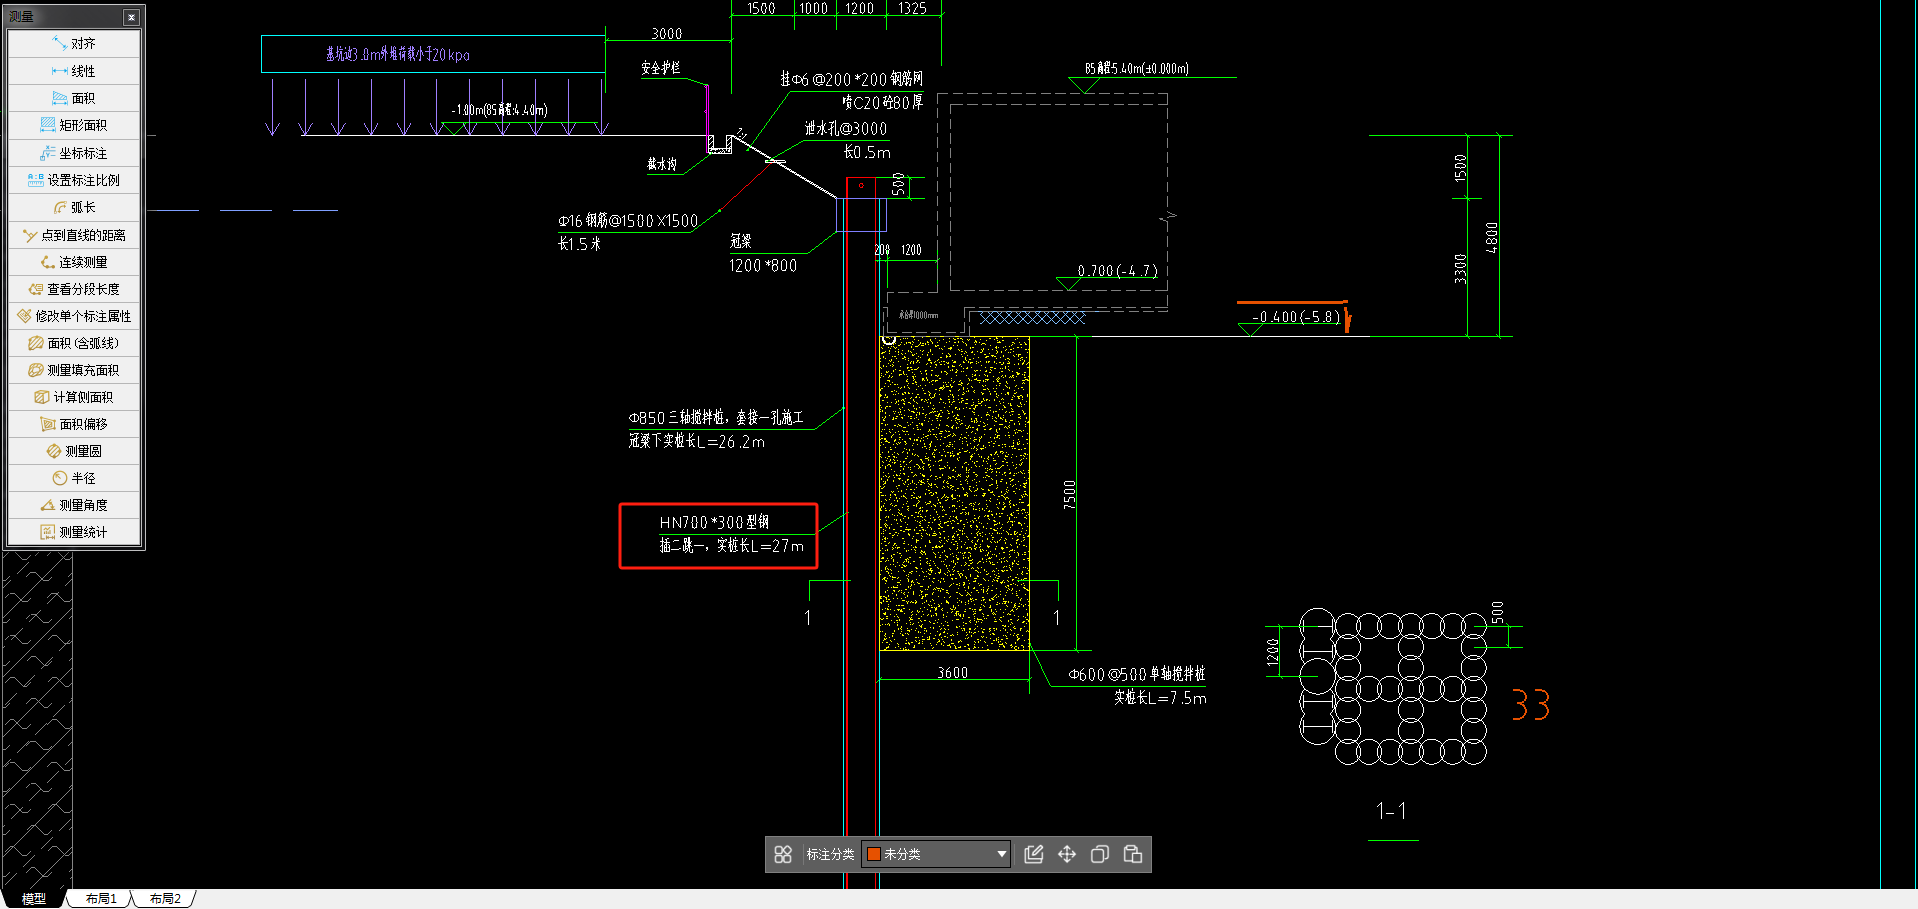Screen dimensions: 1918x909
Task: Click the Φ600@500单轴搅拌桩 label
Action: [x=1137, y=675]
